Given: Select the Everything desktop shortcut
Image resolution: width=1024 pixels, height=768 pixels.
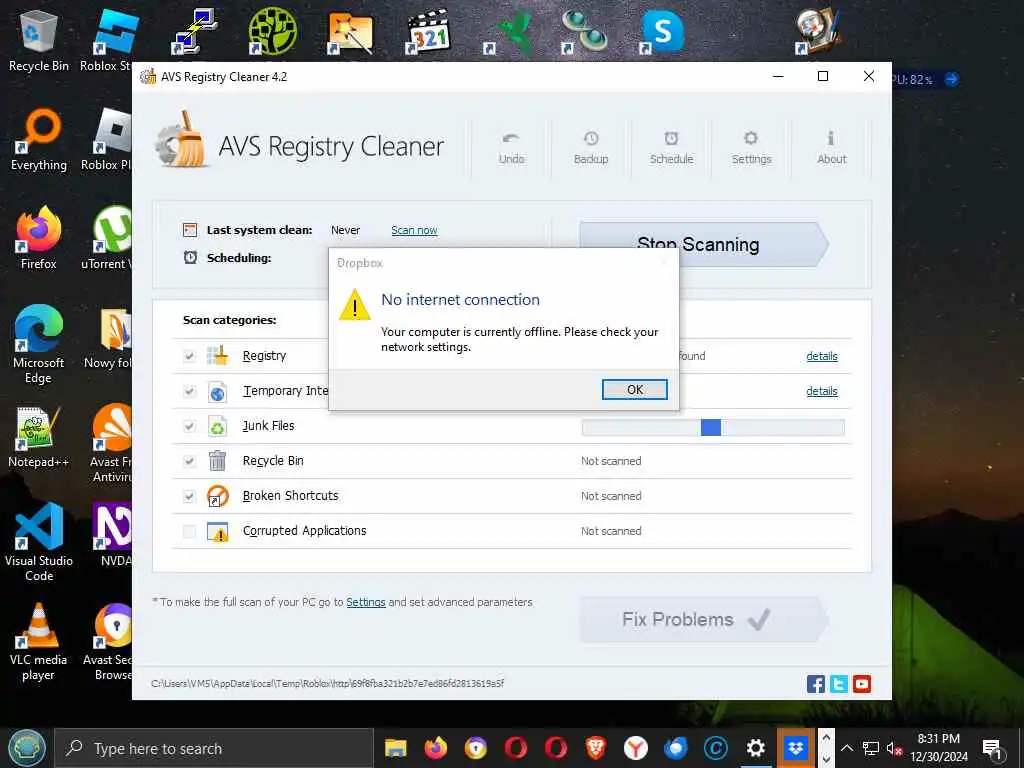Looking at the screenshot, I should pos(39,140).
